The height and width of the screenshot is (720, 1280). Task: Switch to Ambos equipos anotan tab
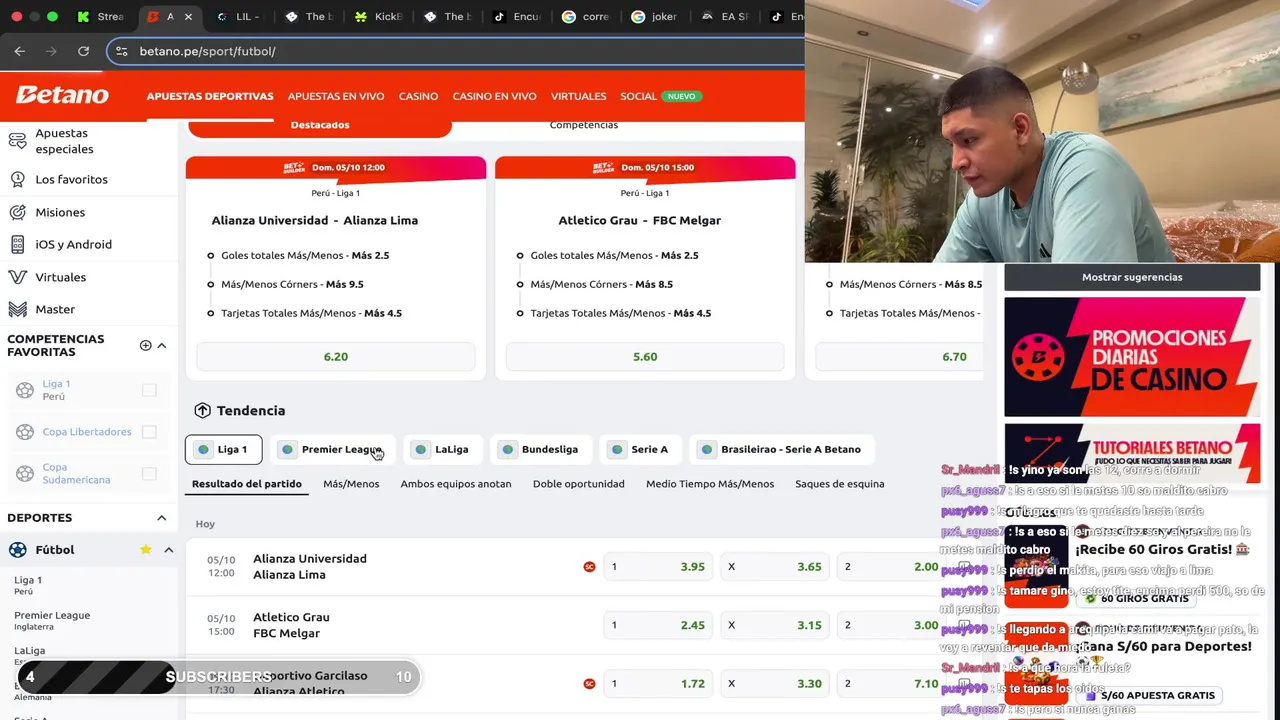point(456,484)
